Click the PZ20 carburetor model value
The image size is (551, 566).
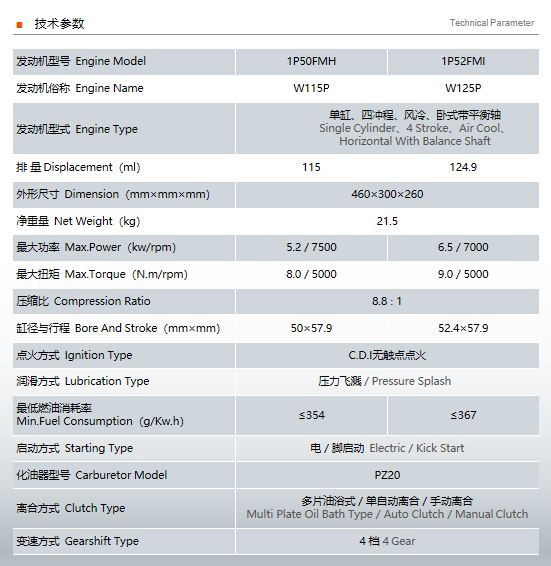point(387,475)
